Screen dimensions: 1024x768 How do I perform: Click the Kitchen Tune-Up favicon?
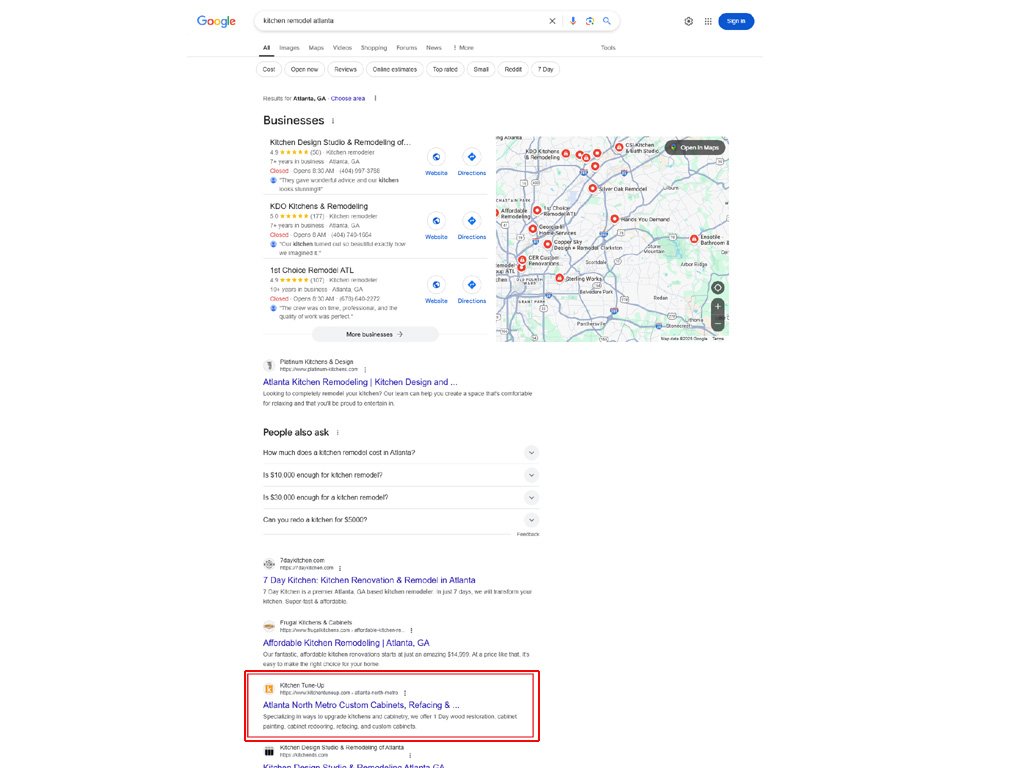point(268,689)
